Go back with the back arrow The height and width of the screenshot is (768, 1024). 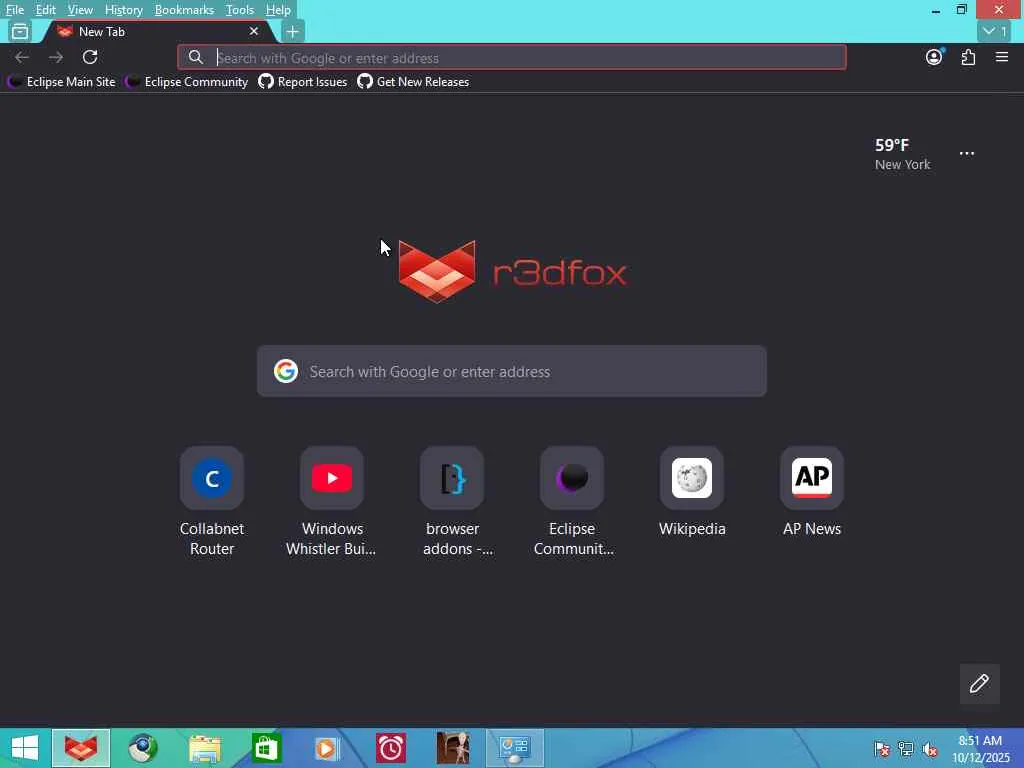(22, 57)
